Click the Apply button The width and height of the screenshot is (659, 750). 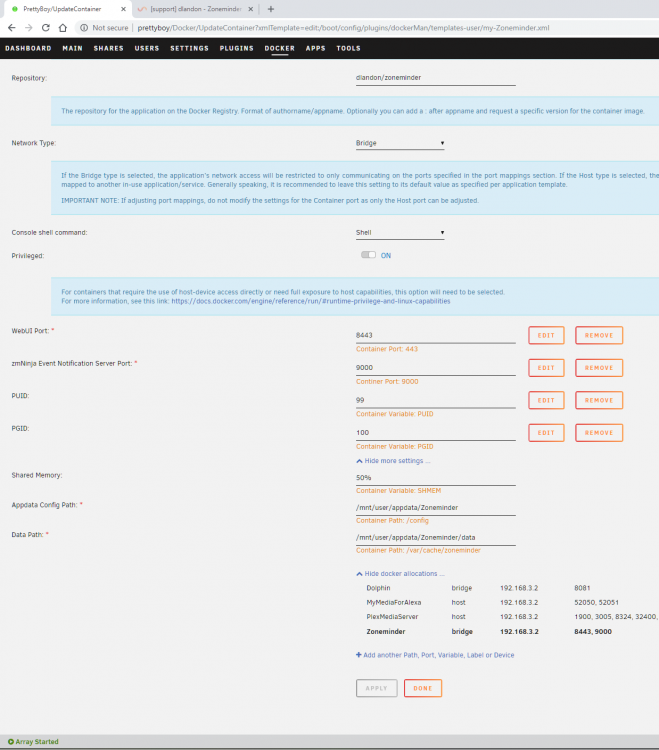pyautogui.click(x=376, y=688)
